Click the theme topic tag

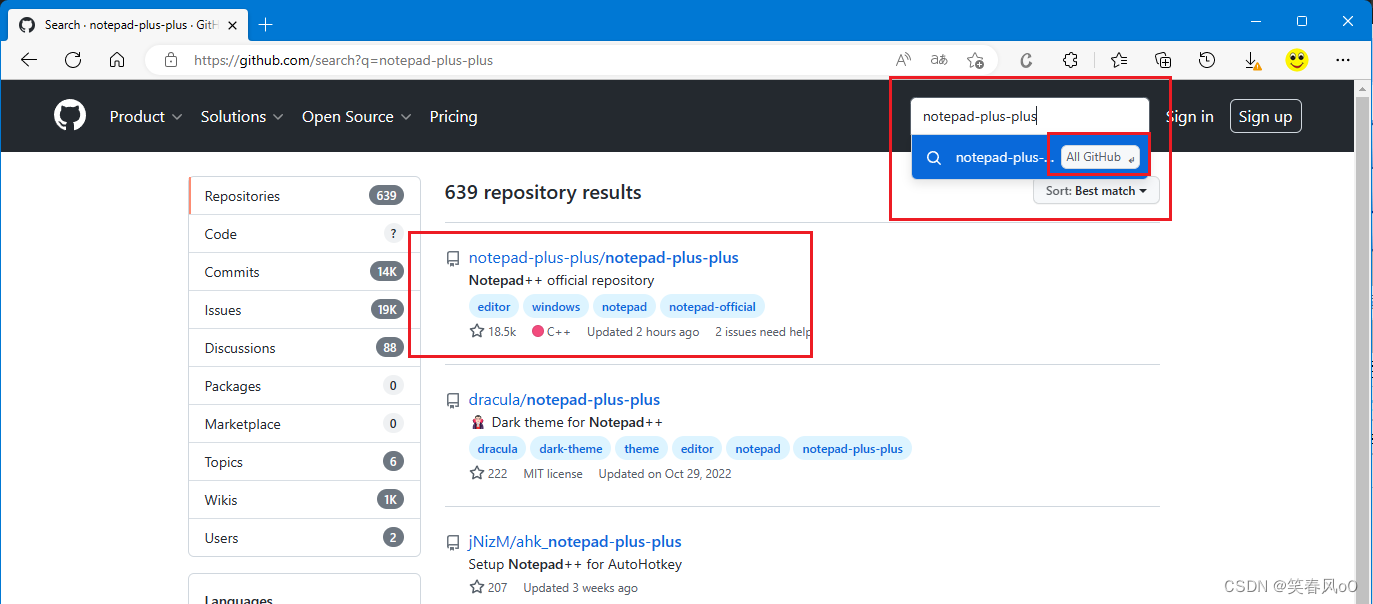pyautogui.click(x=642, y=449)
